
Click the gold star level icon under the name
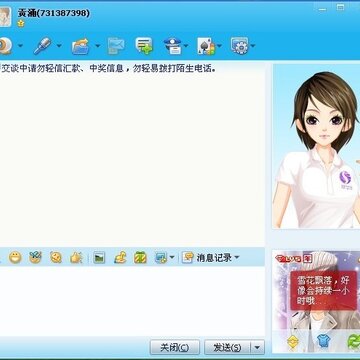point(21,23)
